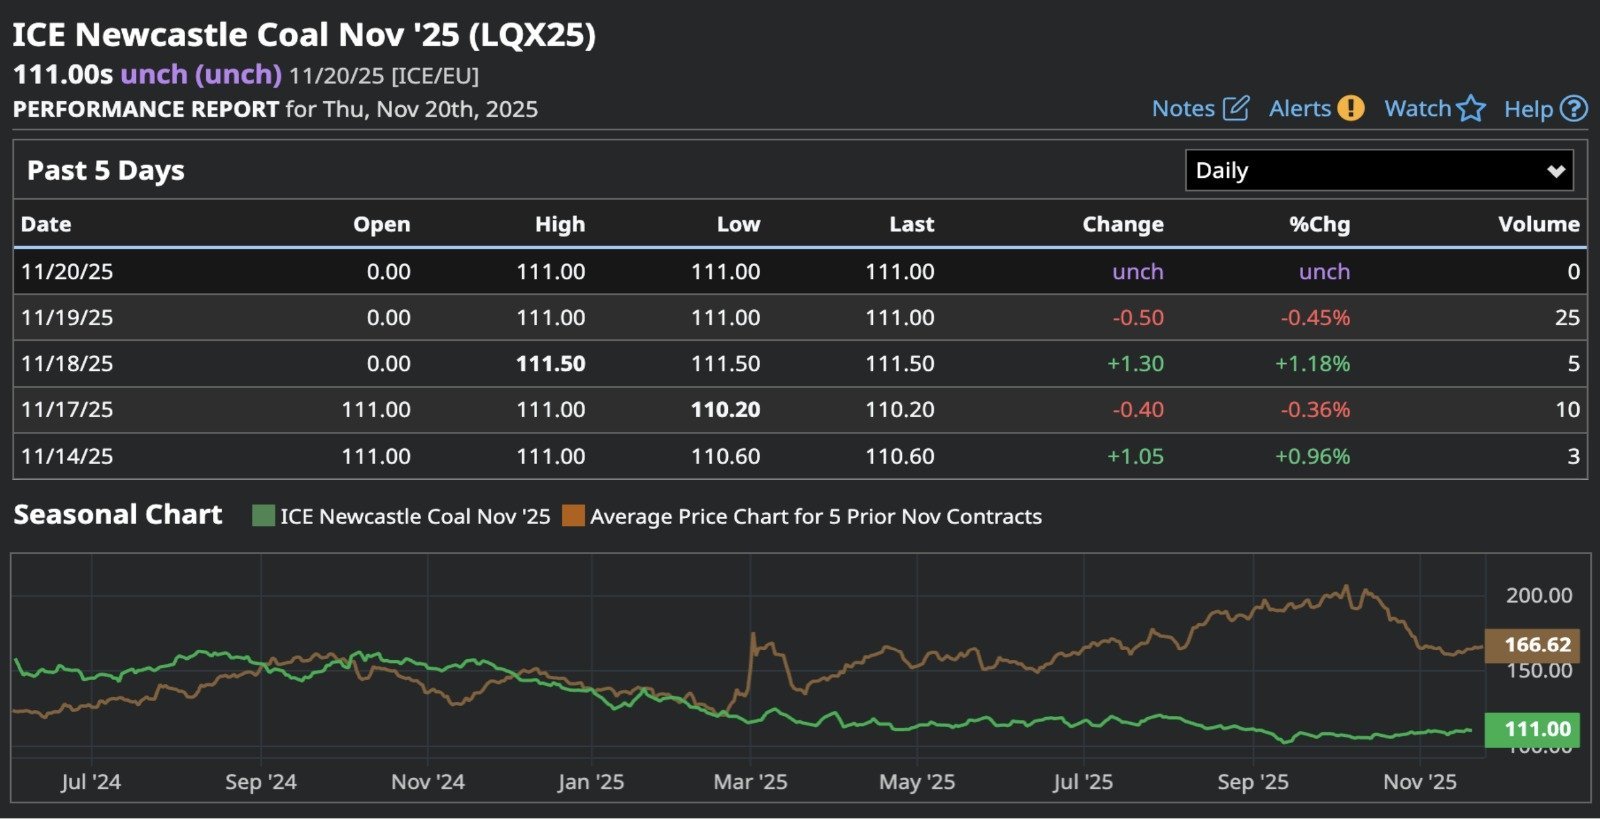Toggle the Average Price Chart legend series

(x=815, y=516)
